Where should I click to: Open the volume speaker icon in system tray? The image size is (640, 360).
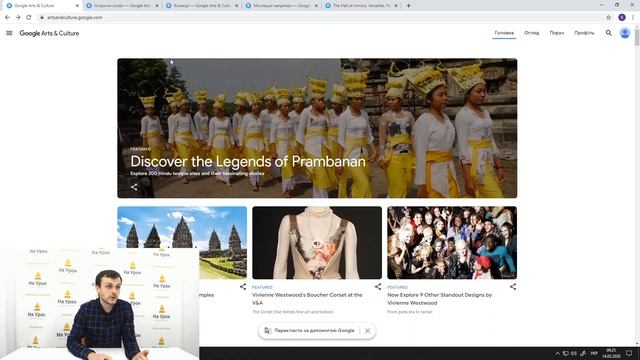(574, 353)
